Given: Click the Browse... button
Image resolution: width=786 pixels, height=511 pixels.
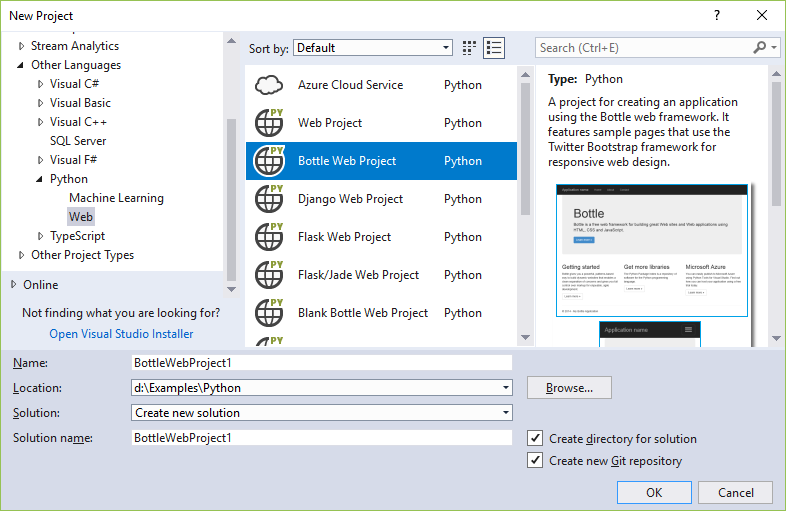Looking at the screenshot, I should 569,388.
